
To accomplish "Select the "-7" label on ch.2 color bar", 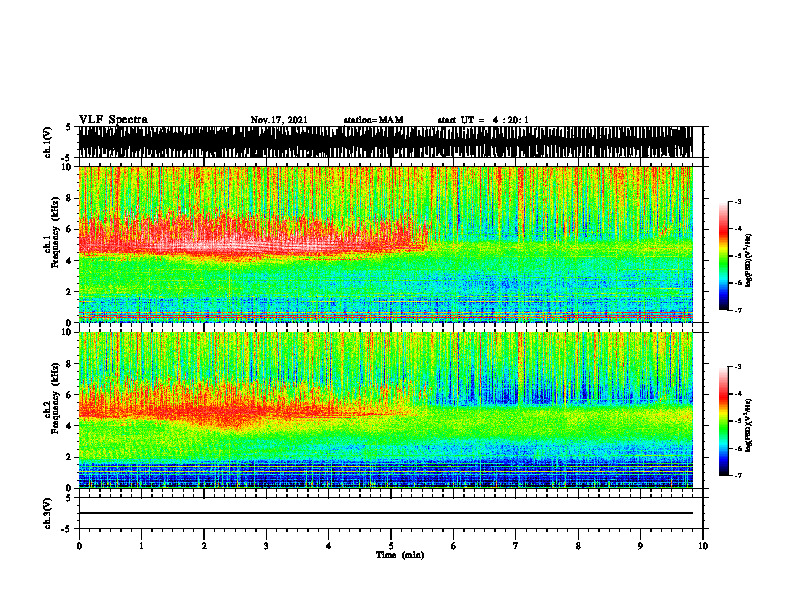I will [737, 475].
